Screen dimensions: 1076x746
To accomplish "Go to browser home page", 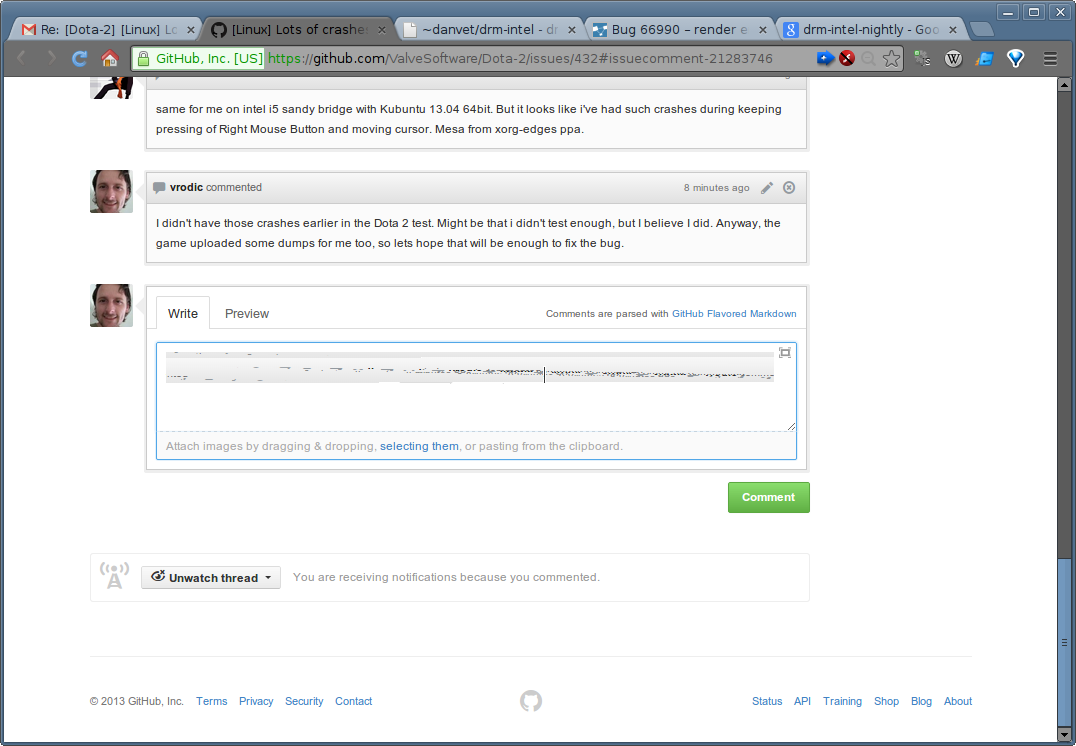I will (x=110, y=59).
